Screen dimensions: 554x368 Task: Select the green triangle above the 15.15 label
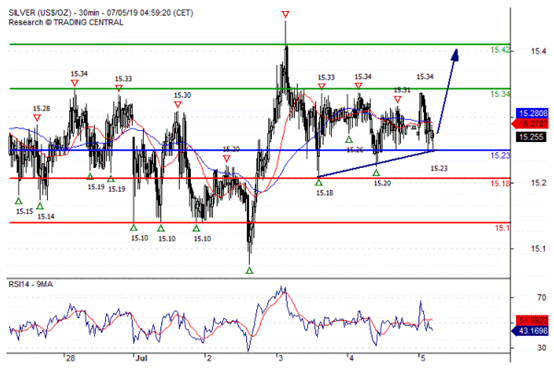[x=18, y=201]
